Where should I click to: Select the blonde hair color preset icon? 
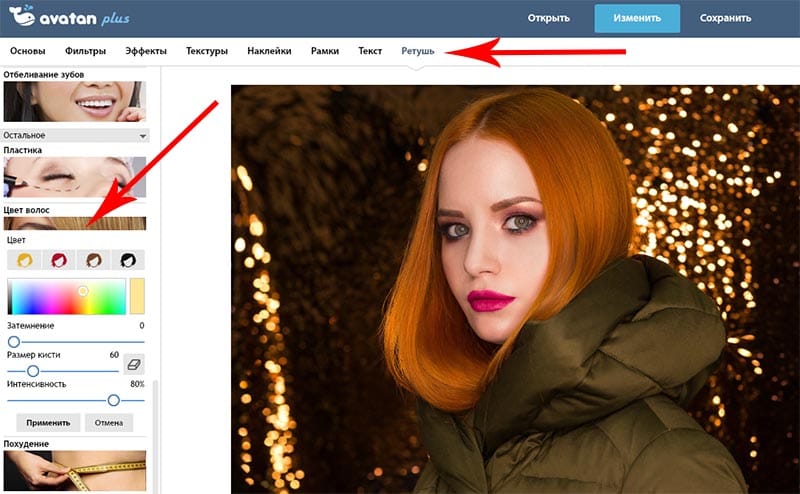pos(24,260)
